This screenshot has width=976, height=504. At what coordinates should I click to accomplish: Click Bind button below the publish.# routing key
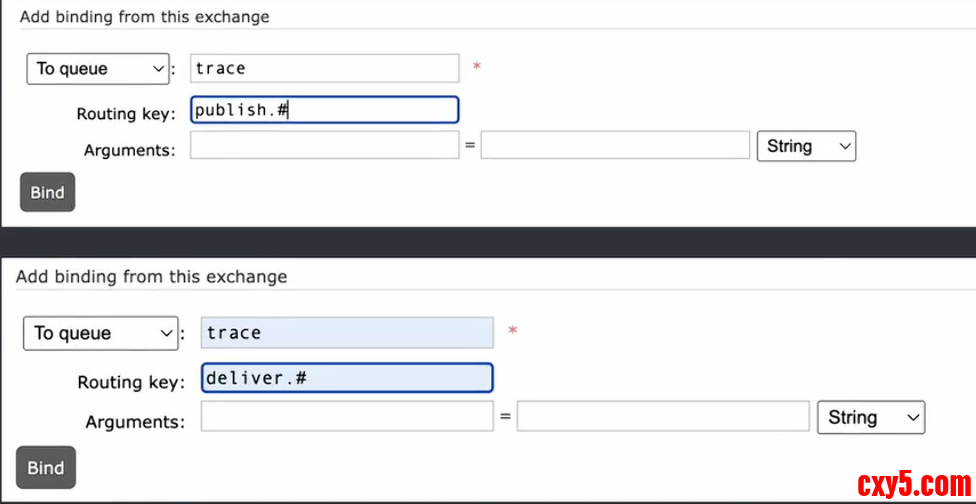pyautogui.click(x=47, y=192)
